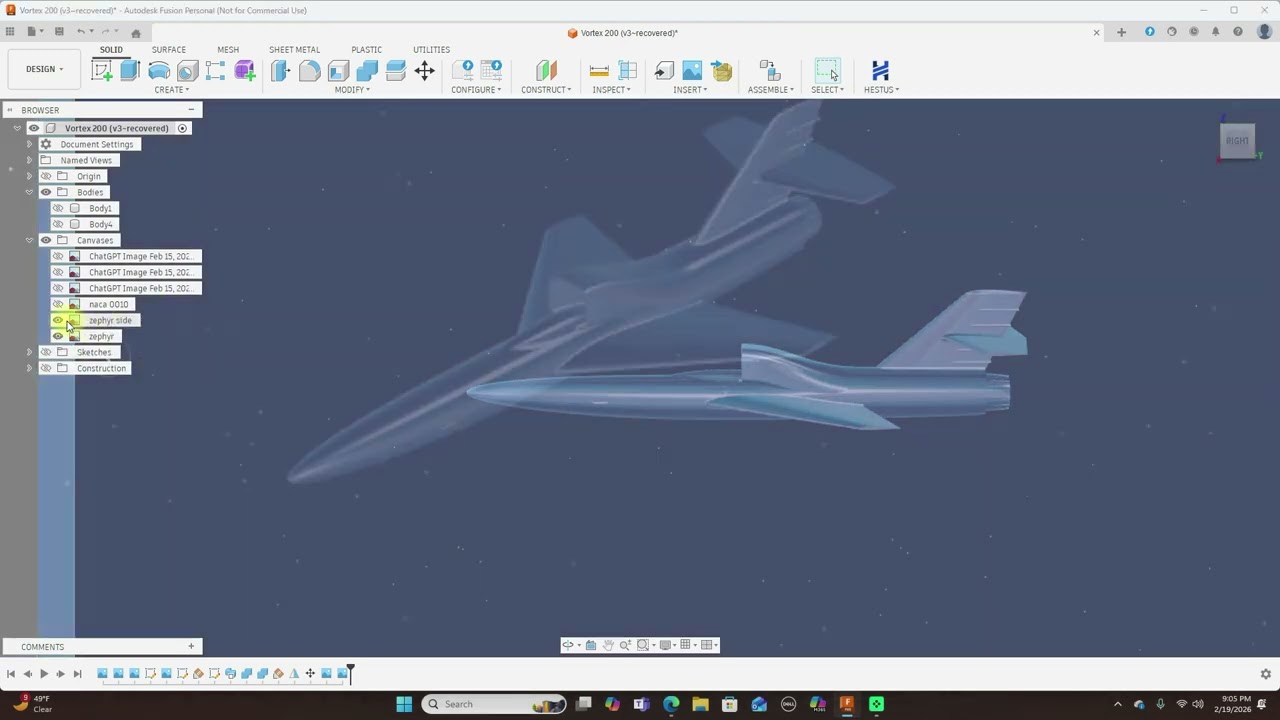The height and width of the screenshot is (720, 1280).
Task: Click the Help question mark icon
Action: pos(1238,32)
